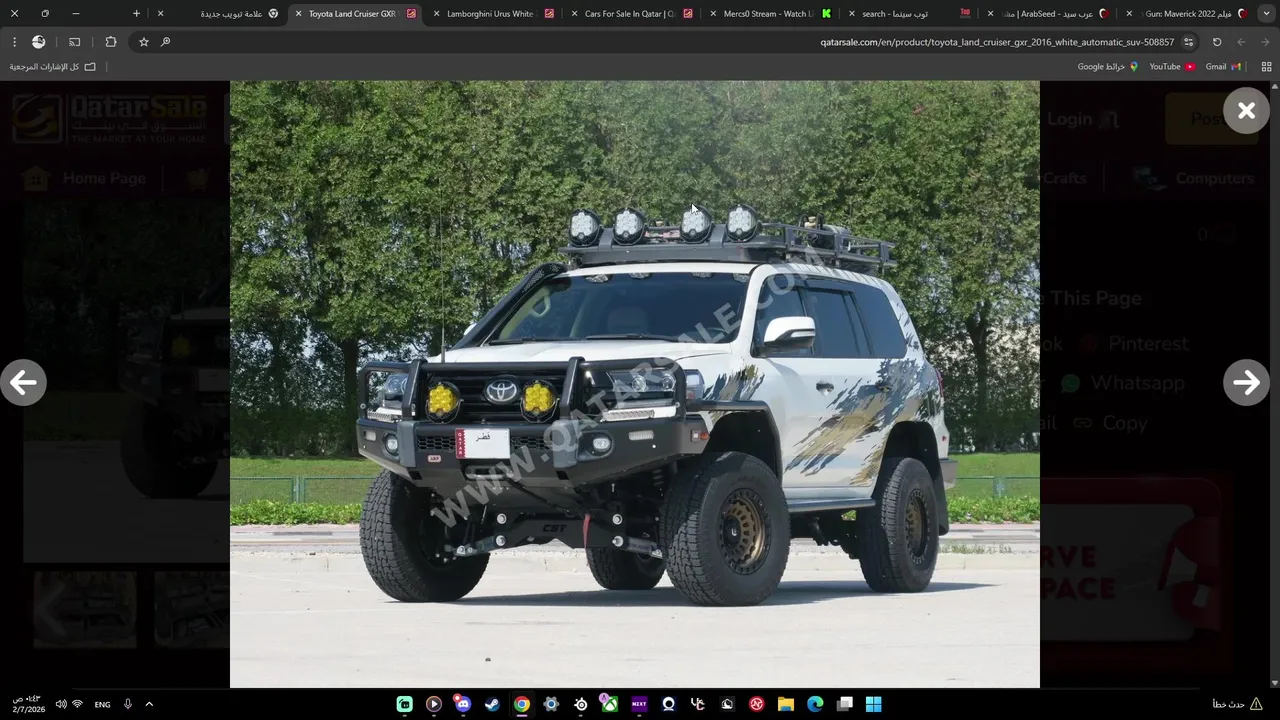
Task: Open the Chrome profile avatar
Action: (38, 42)
